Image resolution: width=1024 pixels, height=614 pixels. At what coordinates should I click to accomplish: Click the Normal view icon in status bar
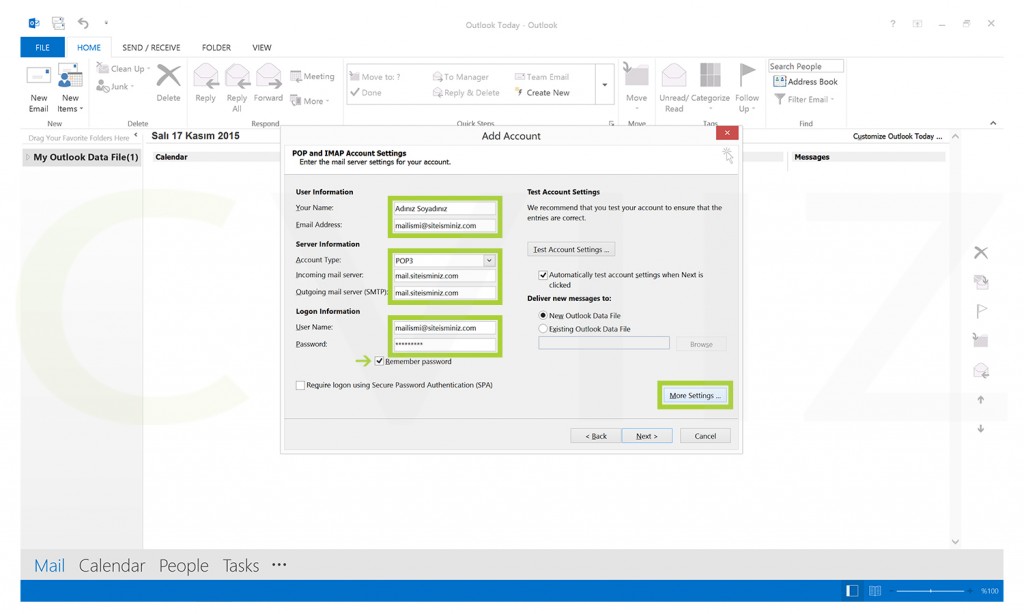852,590
